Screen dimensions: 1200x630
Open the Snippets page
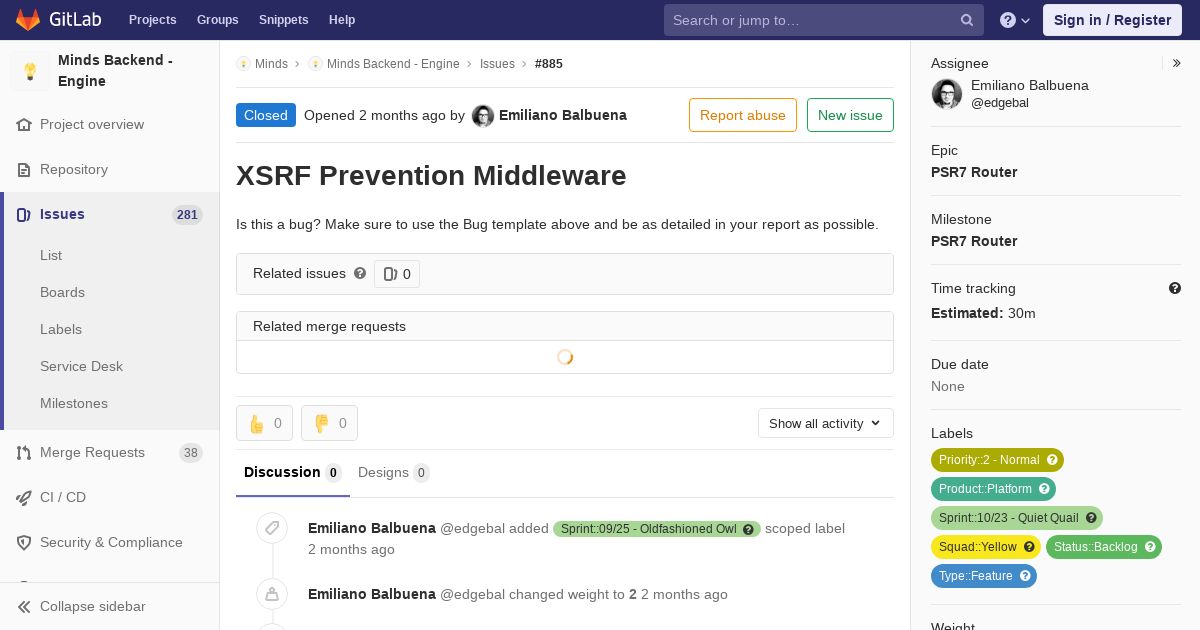click(x=284, y=20)
